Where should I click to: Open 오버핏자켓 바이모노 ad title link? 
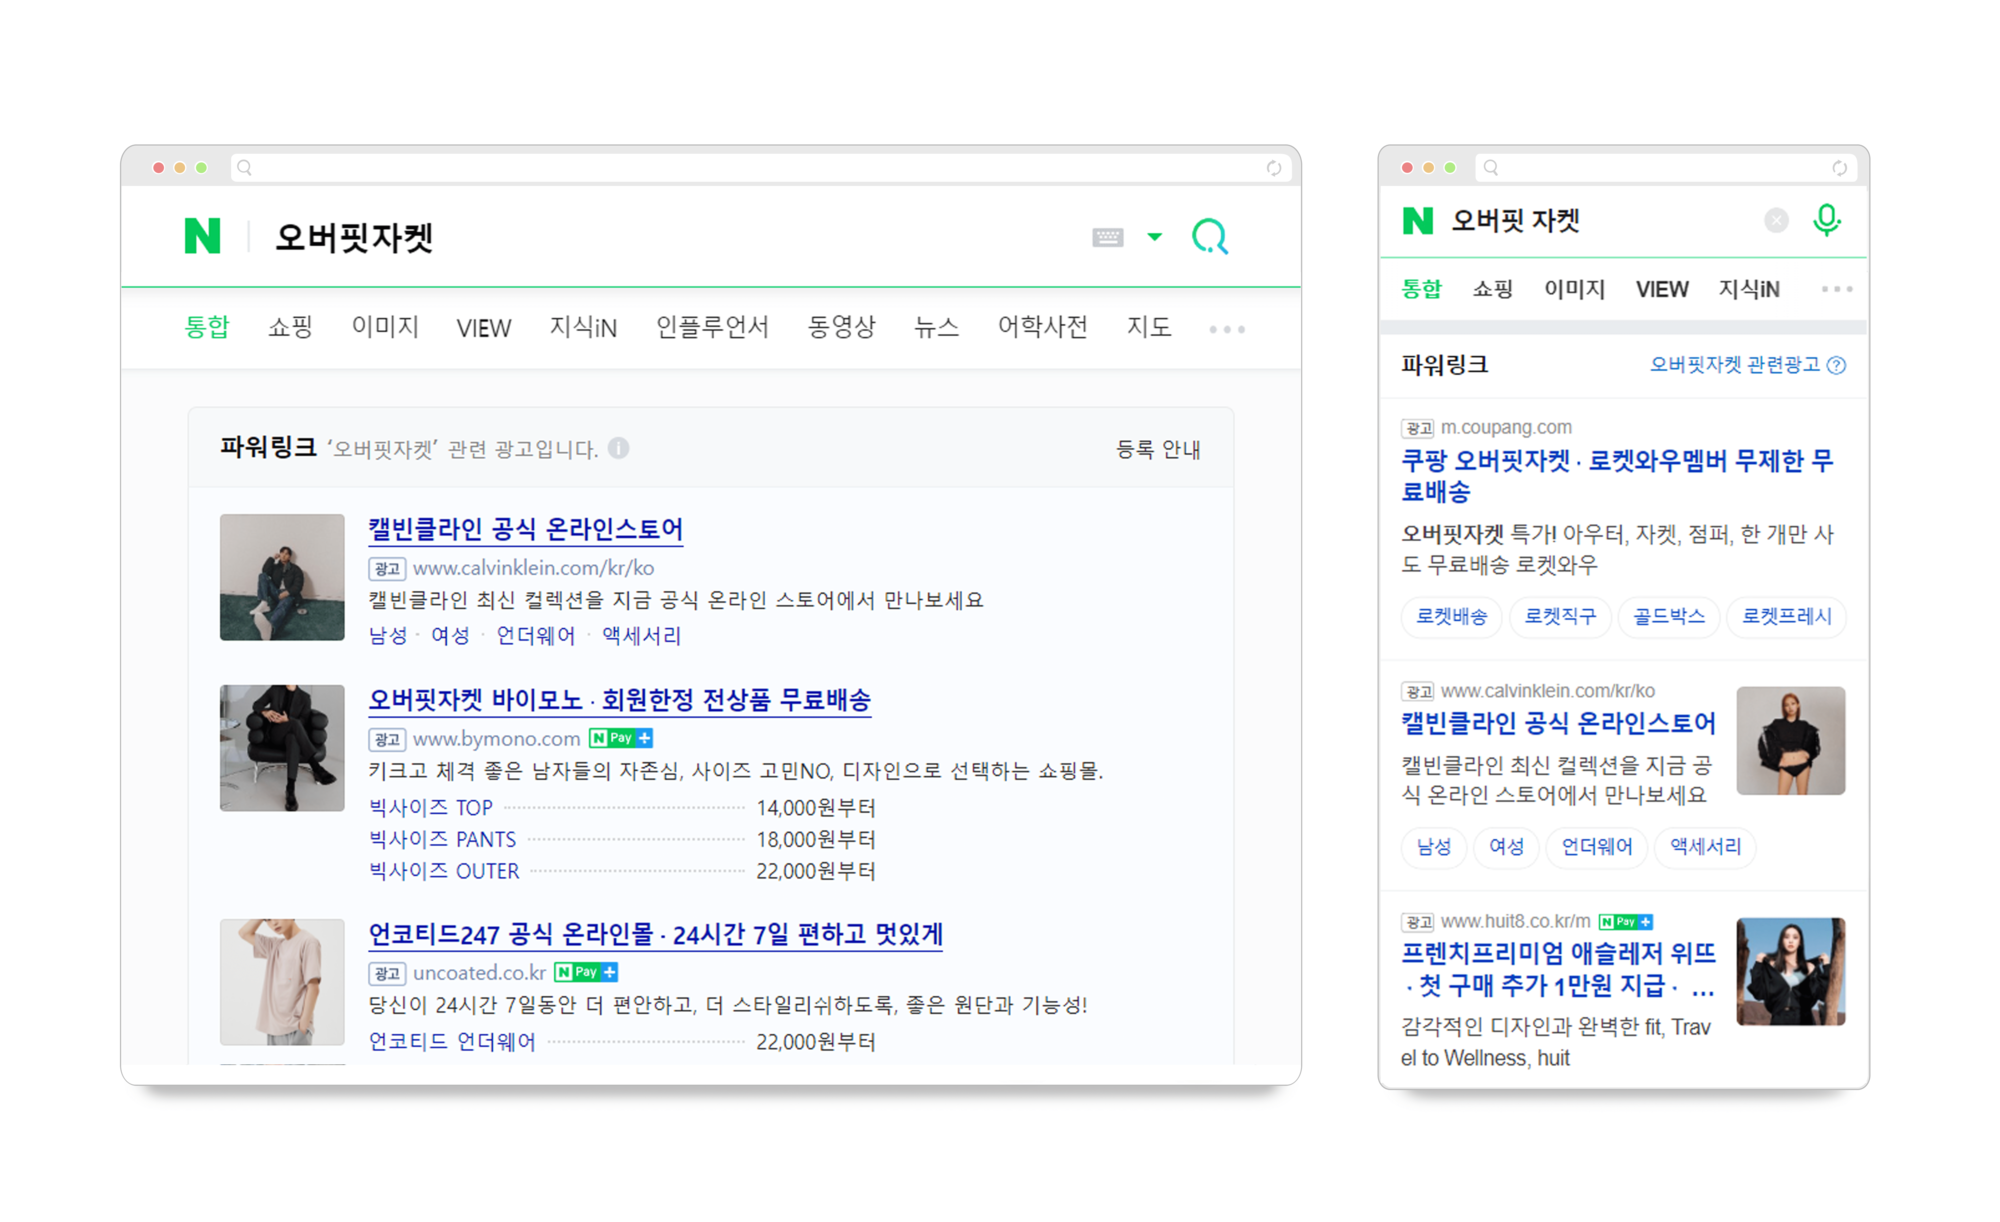click(619, 700)
